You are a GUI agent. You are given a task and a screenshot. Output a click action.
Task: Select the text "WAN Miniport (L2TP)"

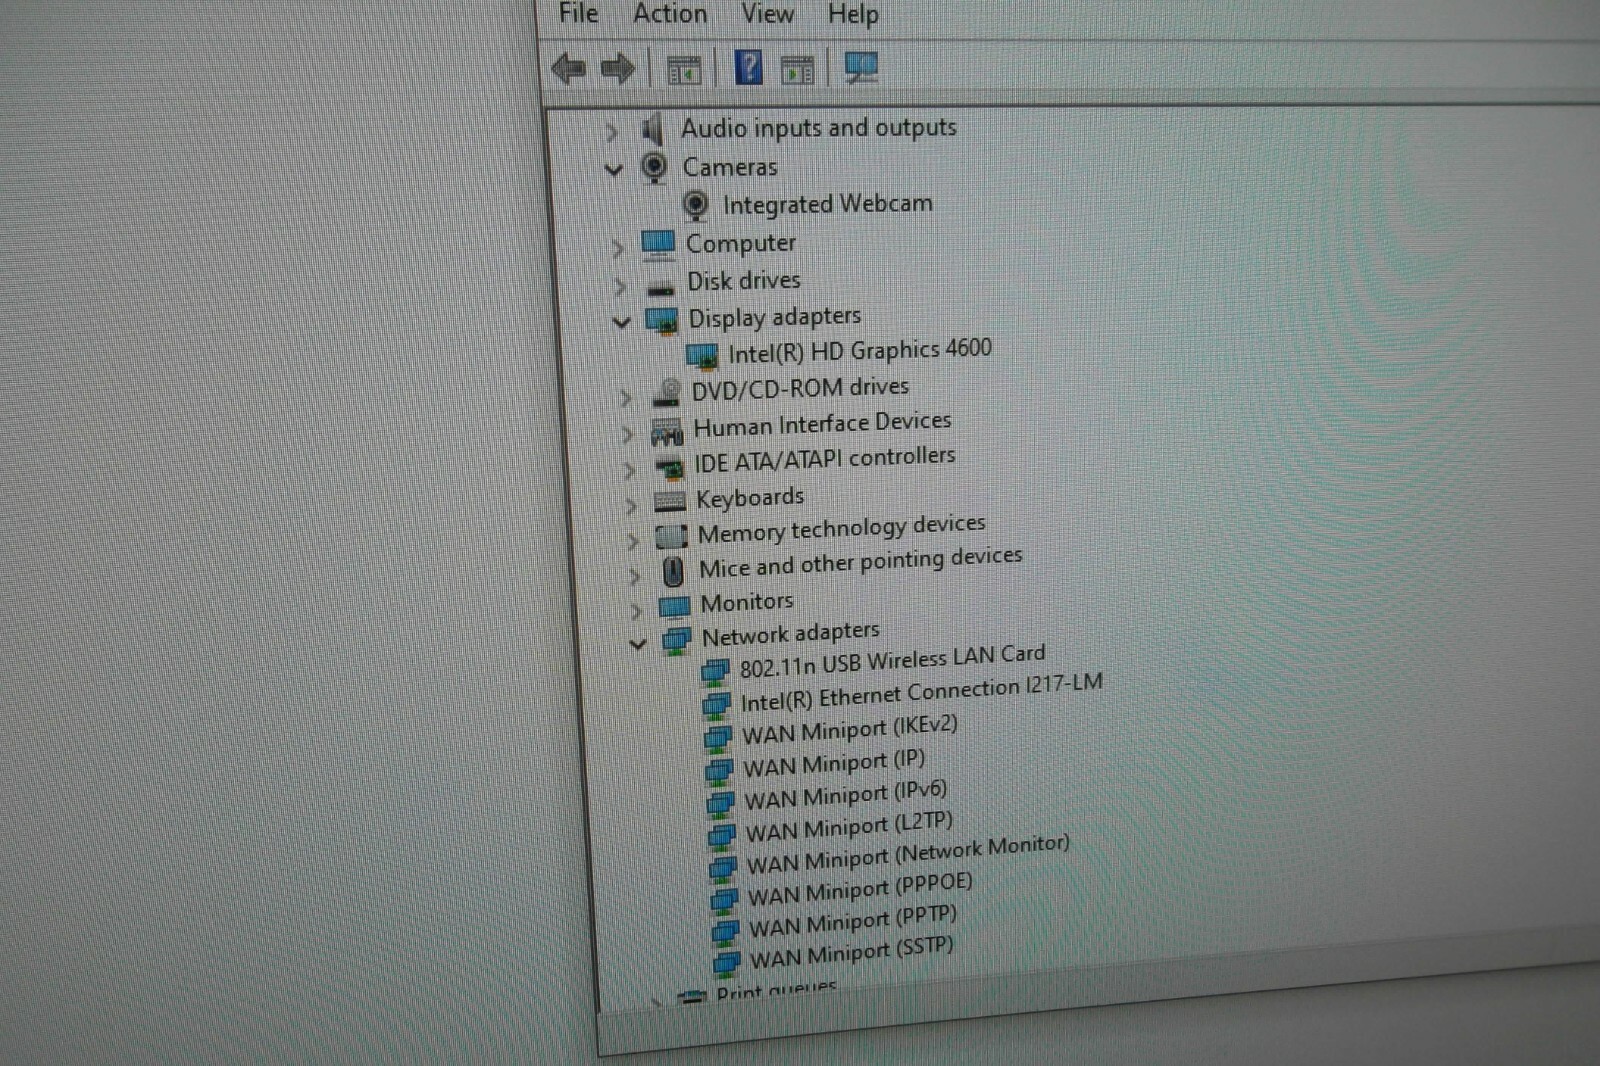(x=850, y=827)
